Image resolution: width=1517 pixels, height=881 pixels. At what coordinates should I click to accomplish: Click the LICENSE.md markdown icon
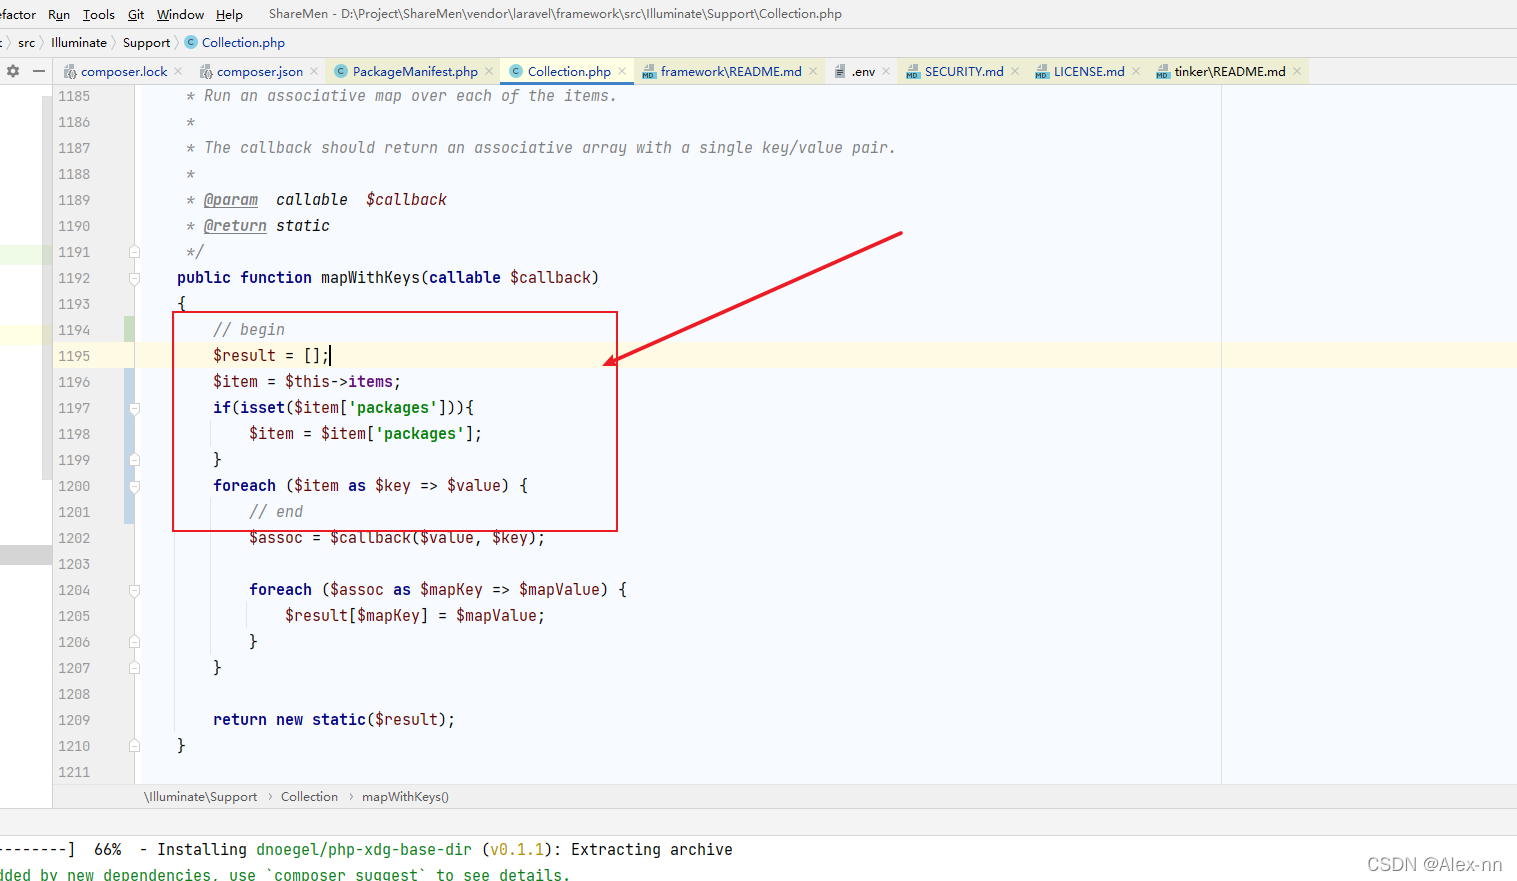pyautogui.click(x=1042, y=72)
